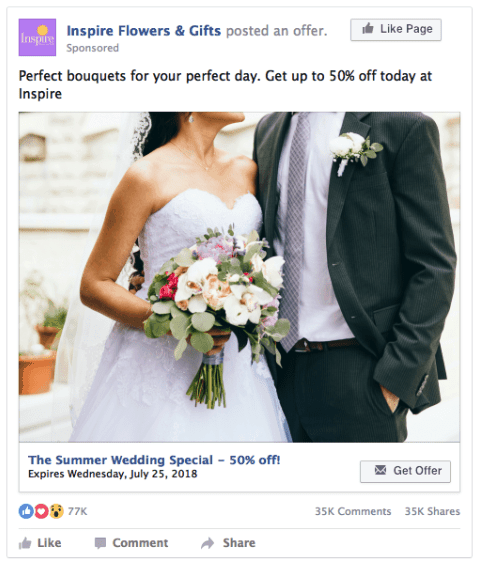Click the Share arrow icon

point(208,543)
